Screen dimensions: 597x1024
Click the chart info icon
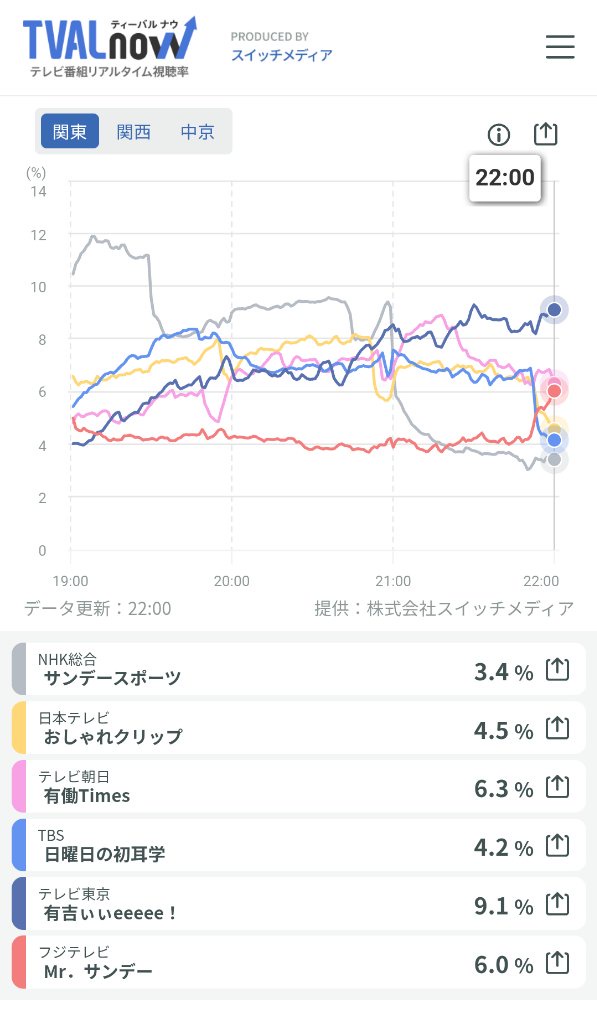499,135
